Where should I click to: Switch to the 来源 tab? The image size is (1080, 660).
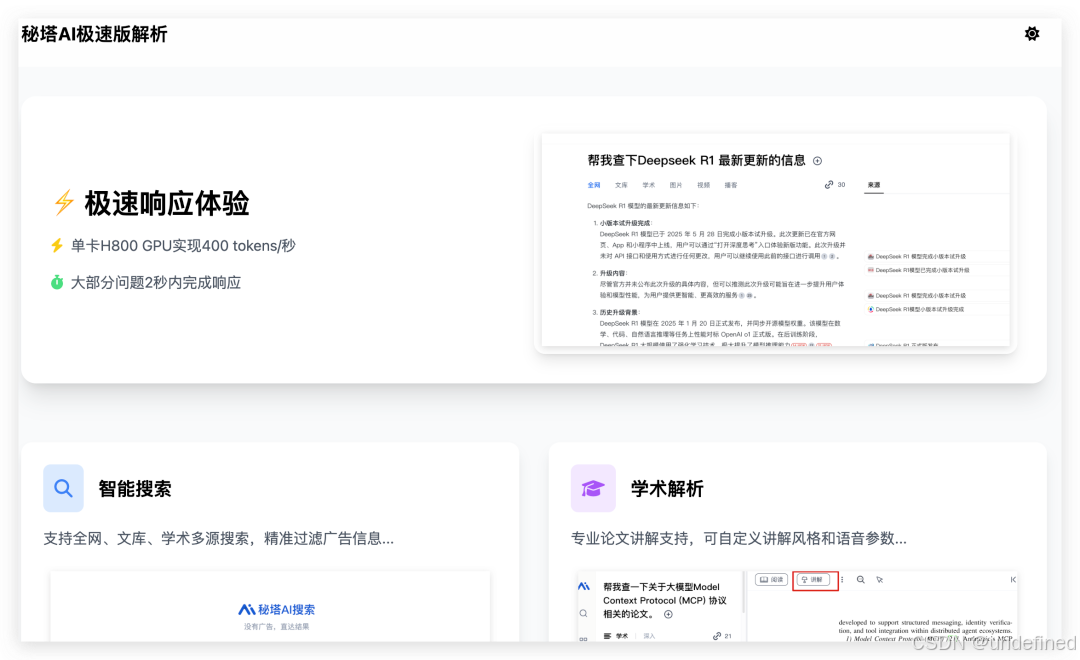tap(875, 186)
